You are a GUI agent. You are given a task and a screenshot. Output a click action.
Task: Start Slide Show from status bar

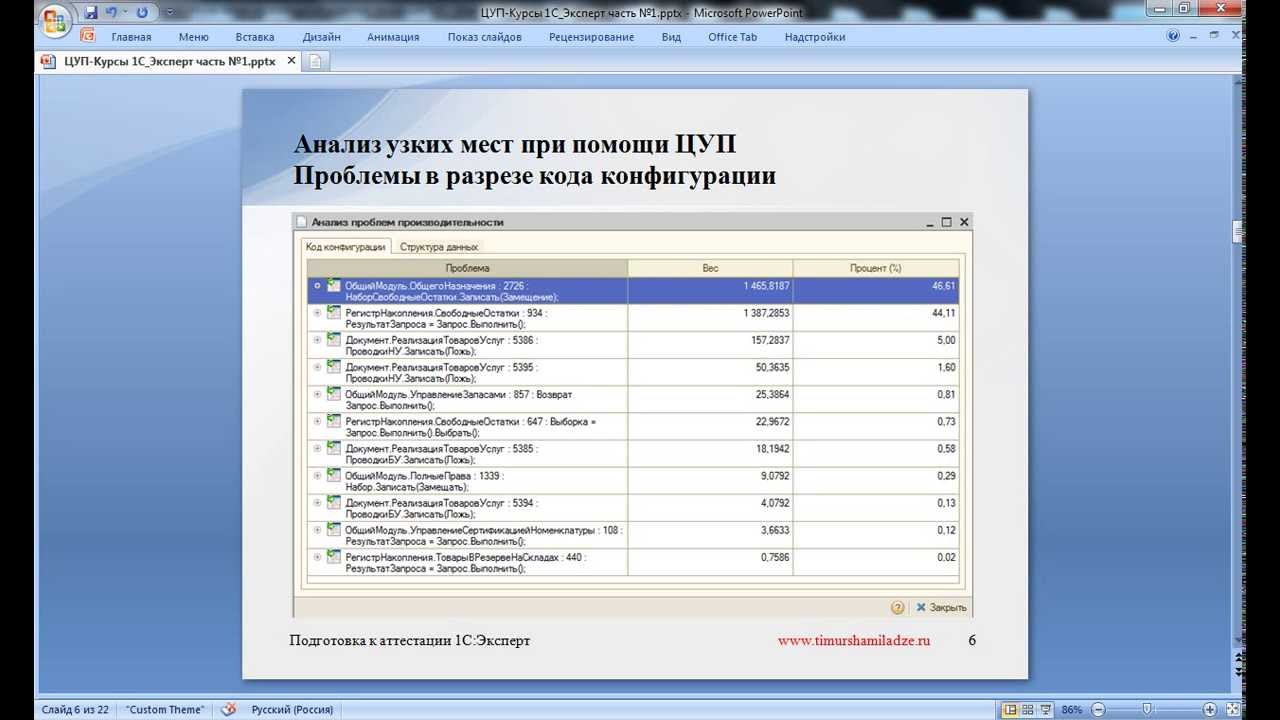[1046, 709]
